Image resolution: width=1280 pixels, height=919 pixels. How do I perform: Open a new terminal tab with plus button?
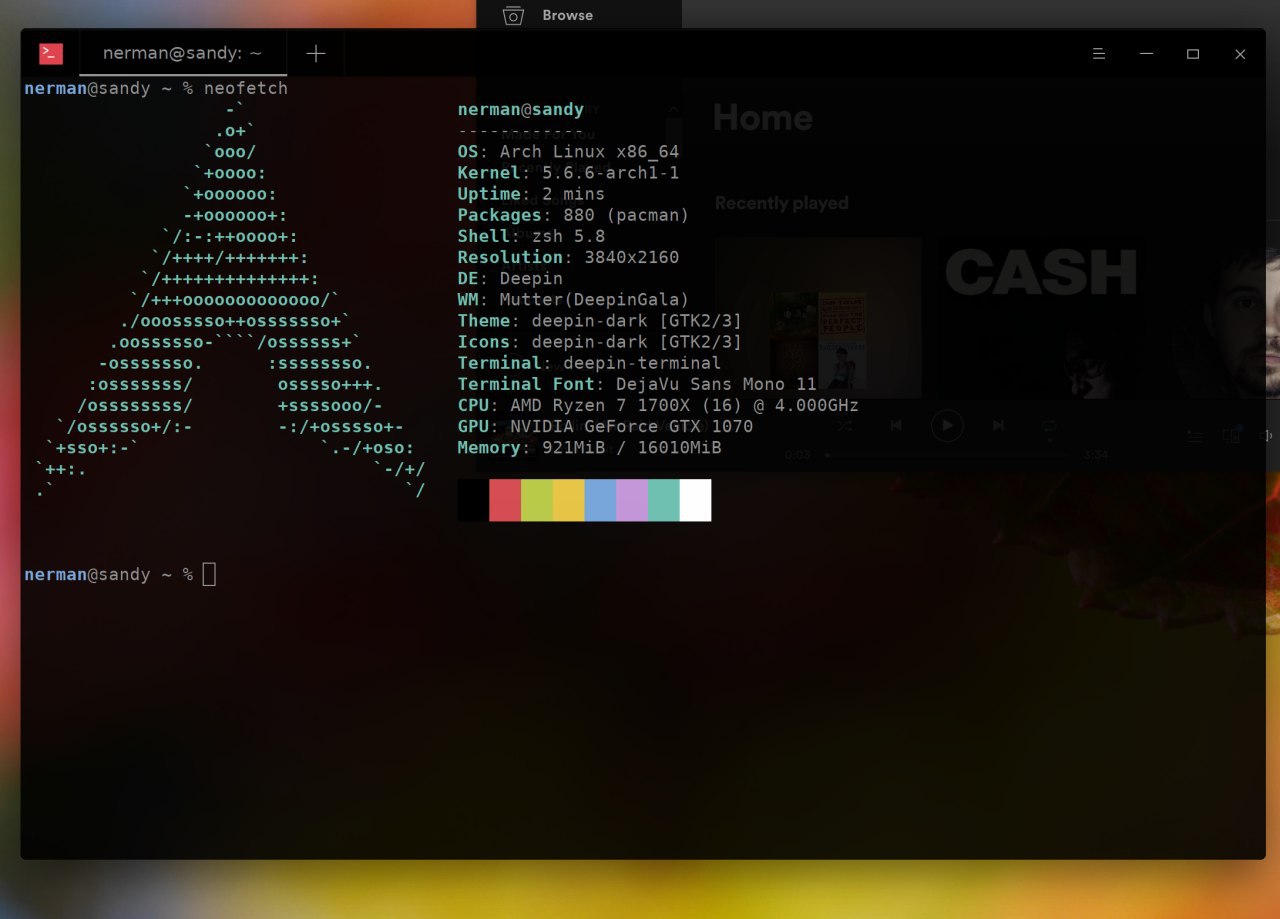316,54
